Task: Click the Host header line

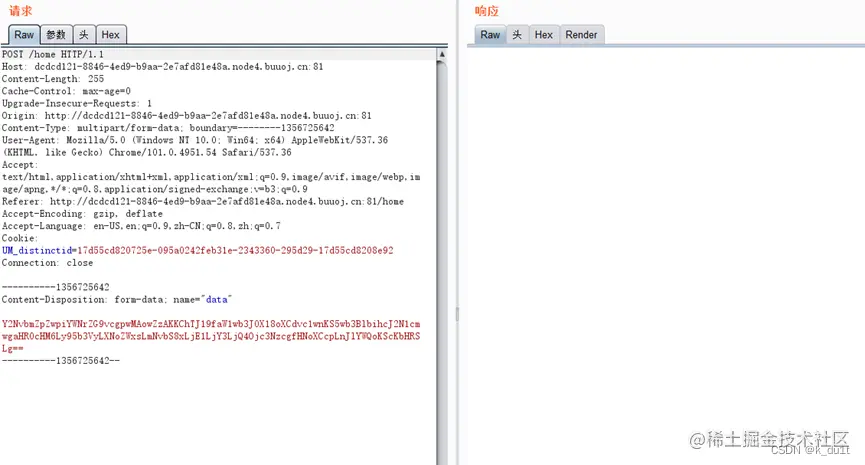Action: 162,66
